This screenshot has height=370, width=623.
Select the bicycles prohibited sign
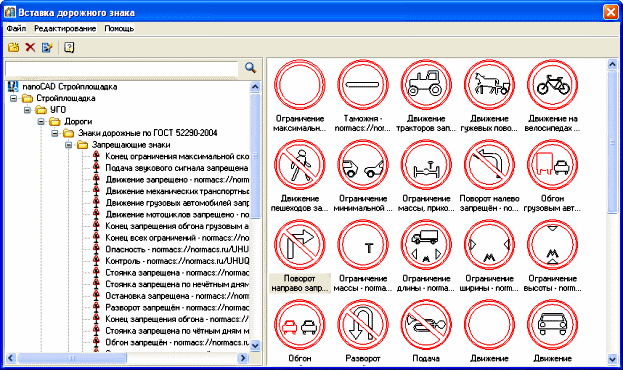[x=552, y=85]
